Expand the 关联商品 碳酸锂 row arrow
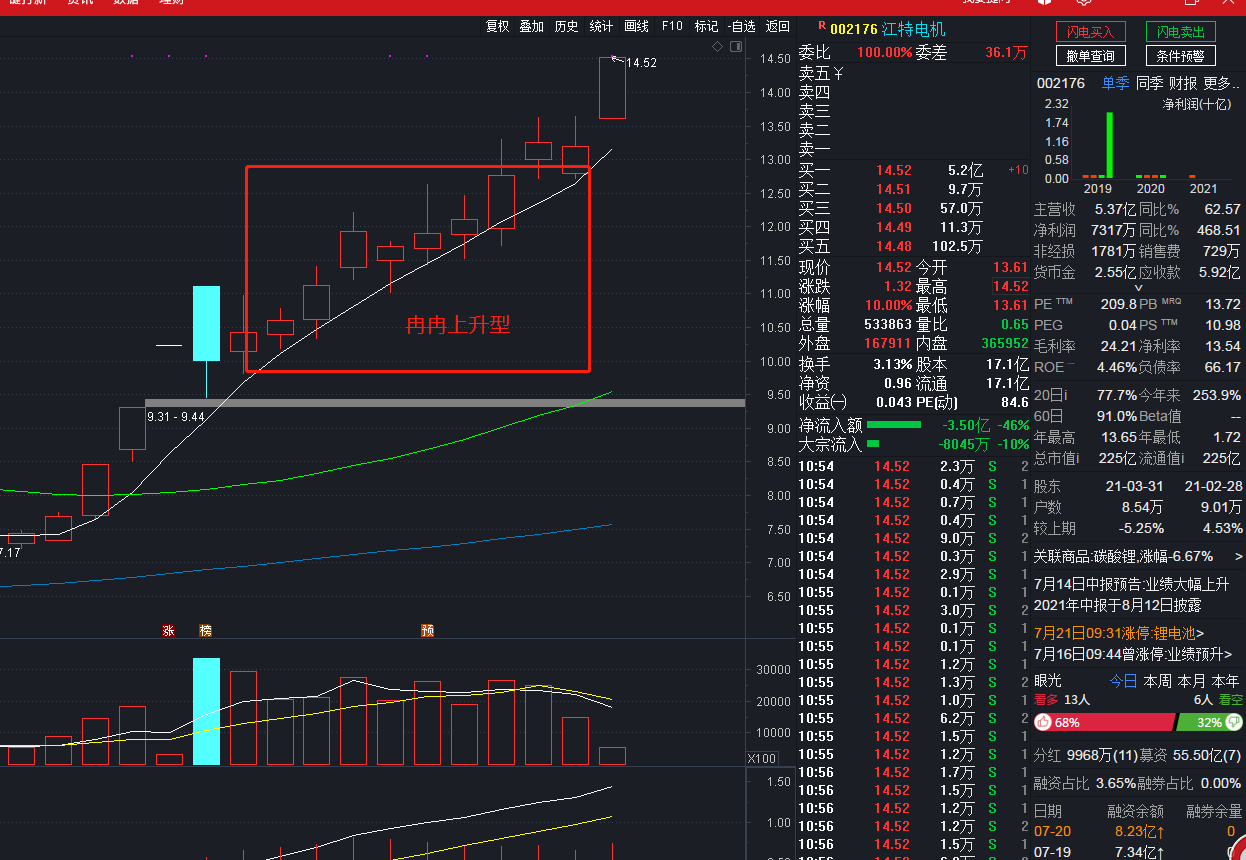The height and width of the screenshot is (860, 1246). (x=1239, y=556)
